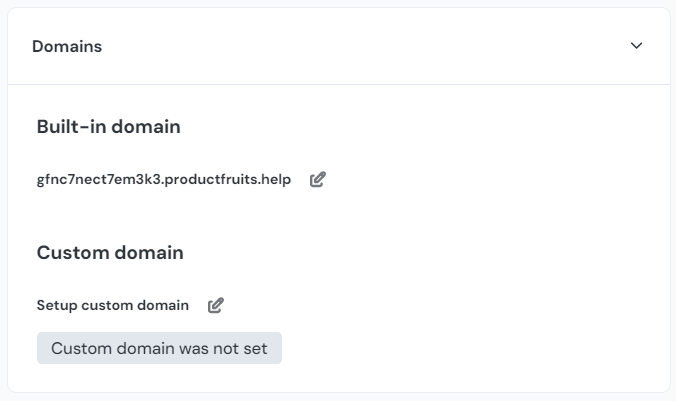This screenshot has width=676, height=401.
Task: Click the edit icon next to Setup custom domain
Action: pos(216,306)
